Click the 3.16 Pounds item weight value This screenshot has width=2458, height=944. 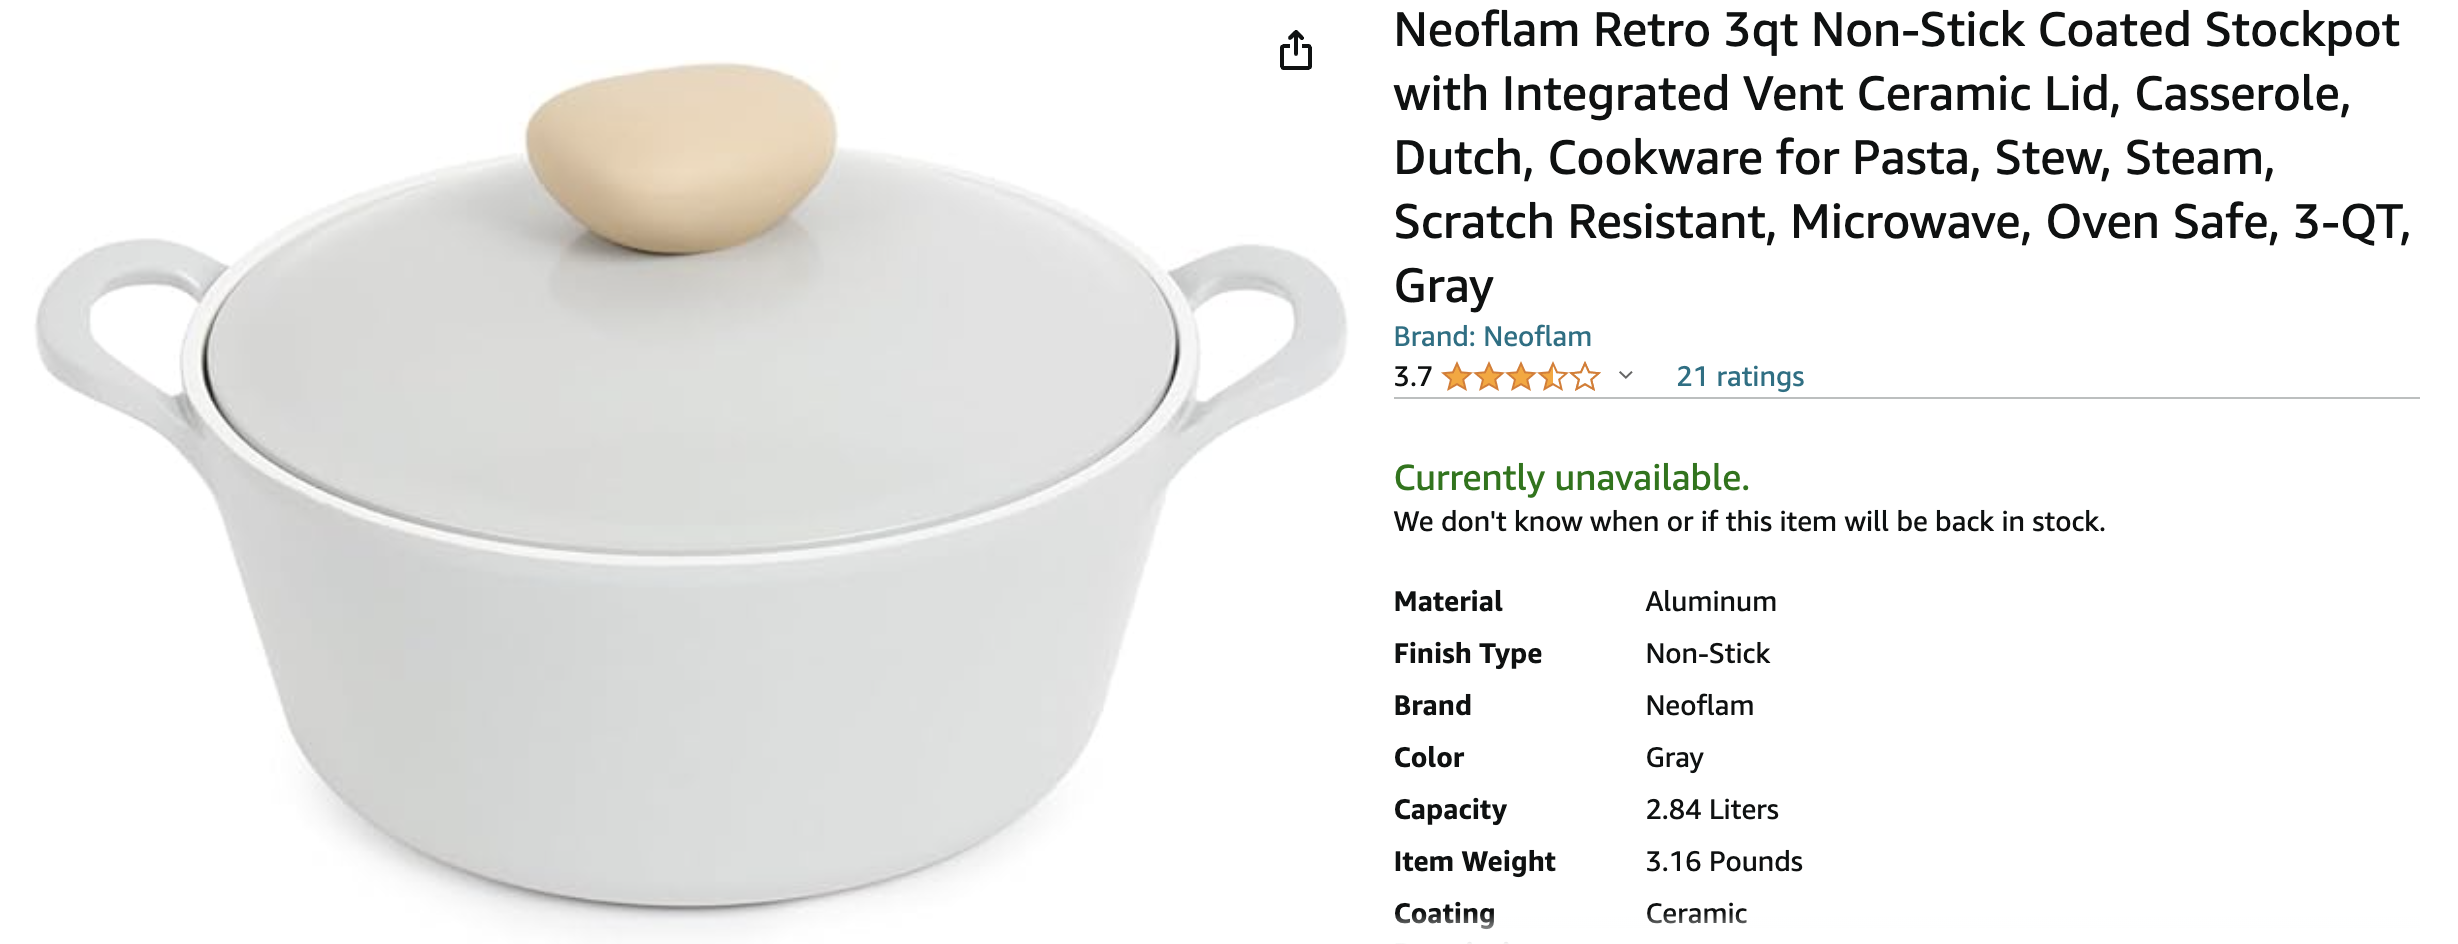[x=1723, y=862]
